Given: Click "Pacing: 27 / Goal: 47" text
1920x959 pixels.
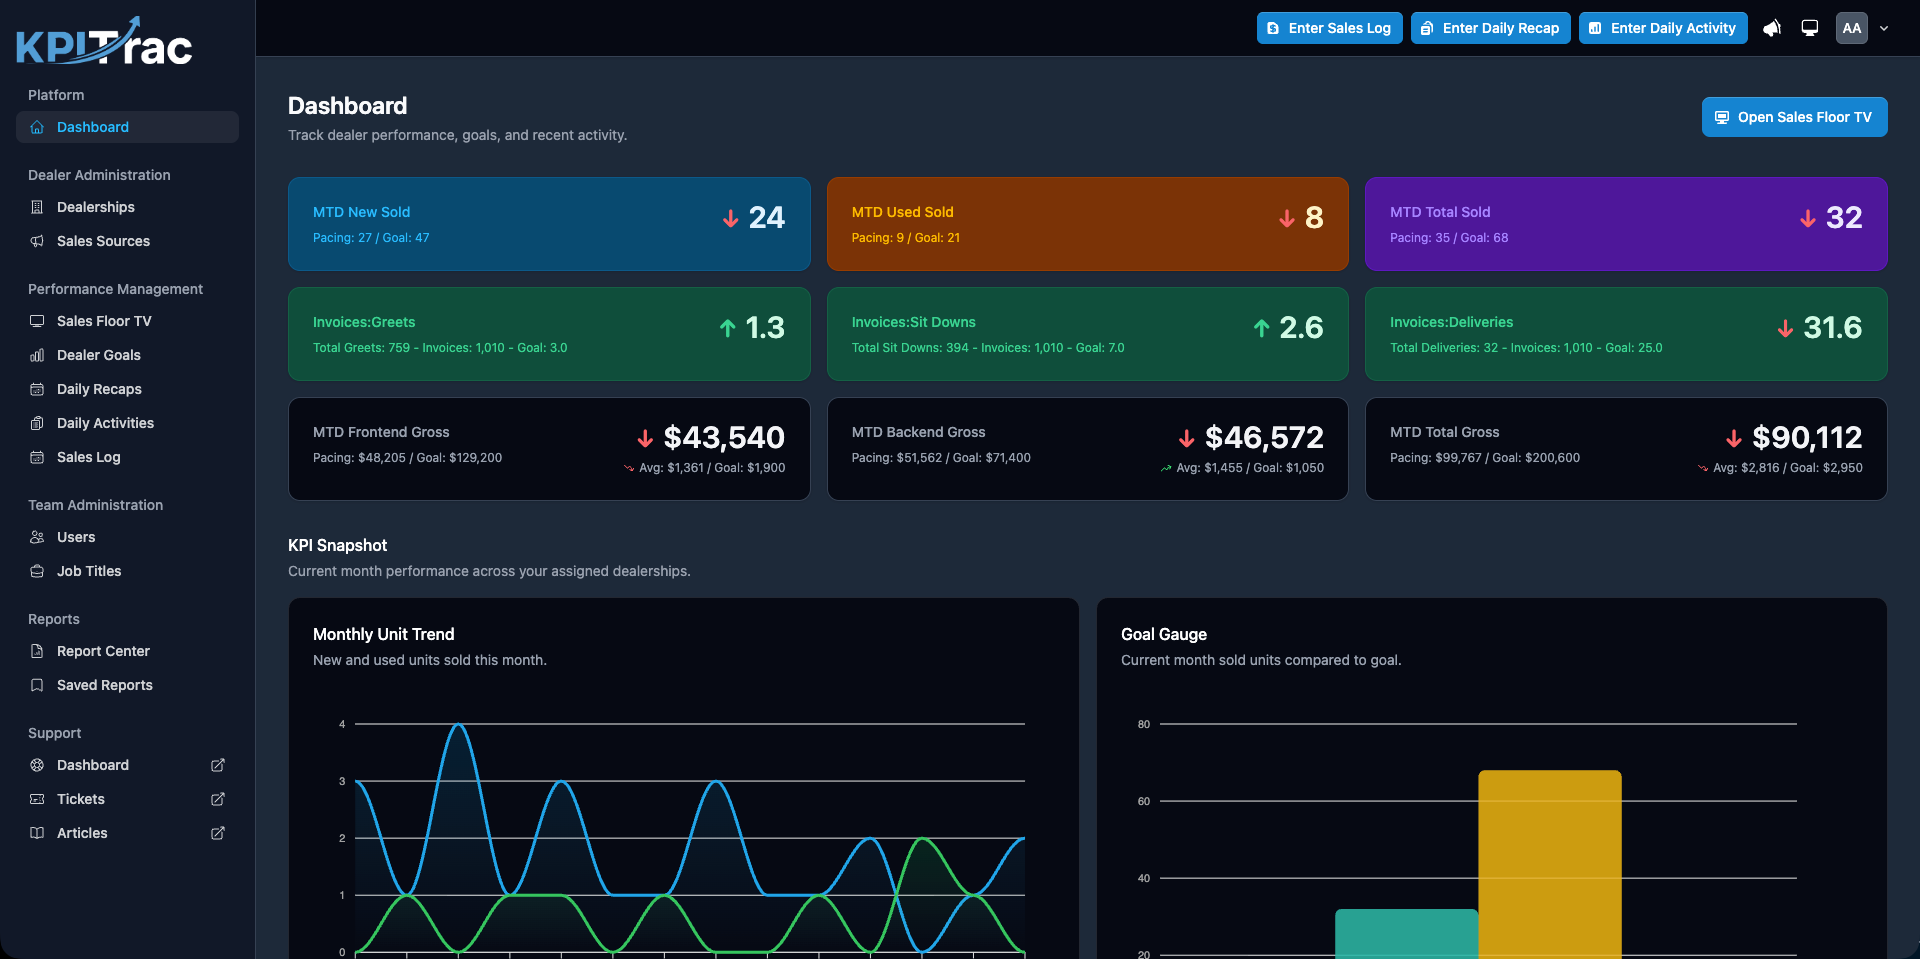Looking at the screenshot, I should coord(371,238).
